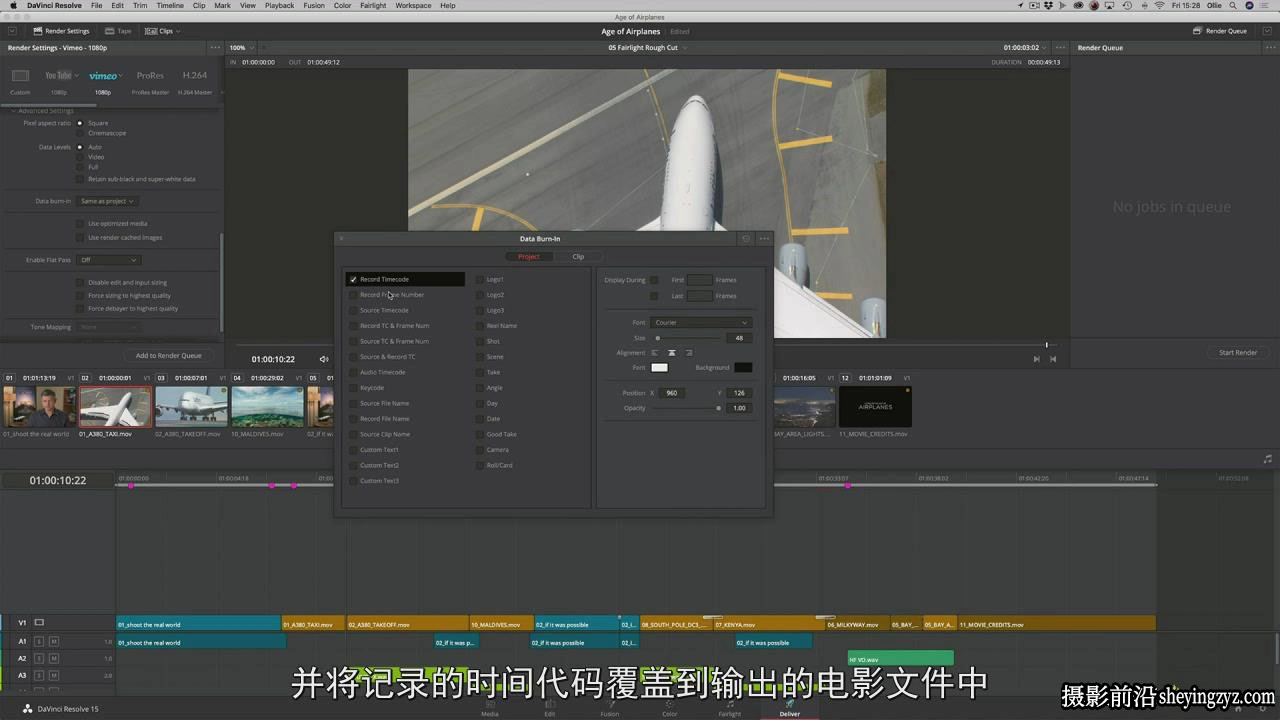1280x720 pixels.
Task: Open the Tone Mapping dropdown
Action: [x=107, y=327]
